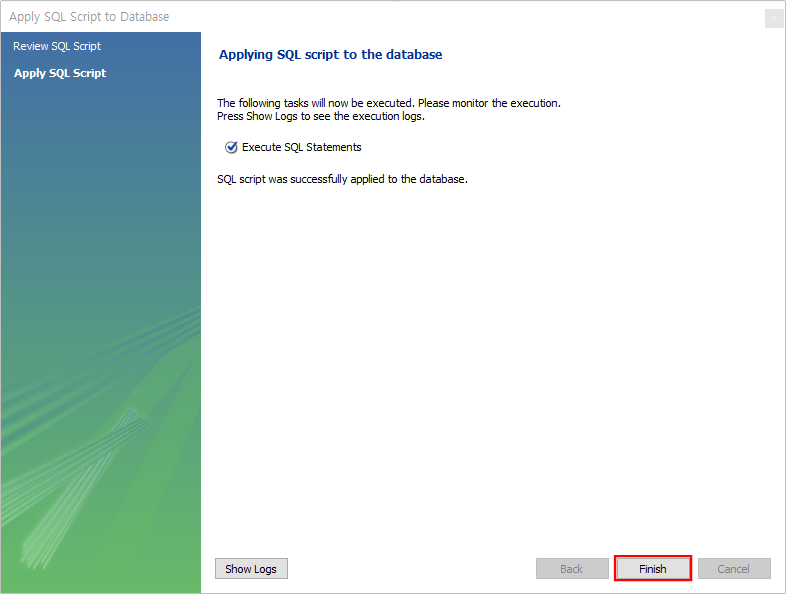Open the Show Logs view
The image size is (786, 594).
[251, 568]
